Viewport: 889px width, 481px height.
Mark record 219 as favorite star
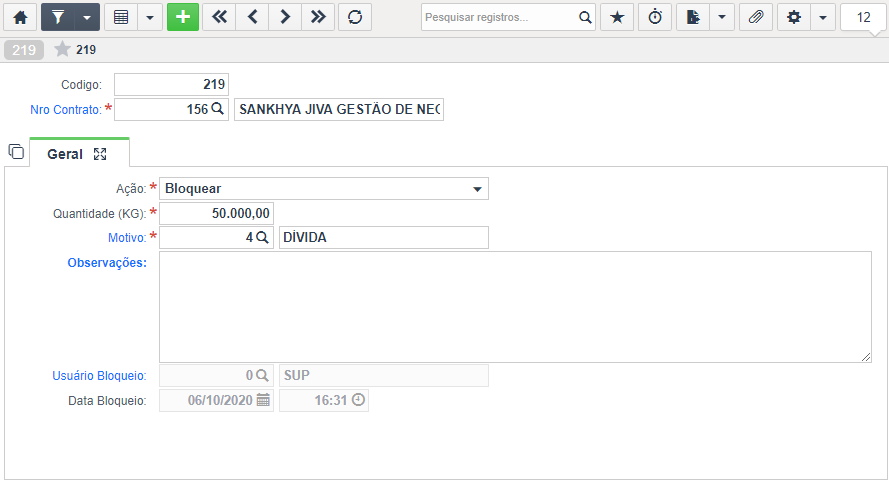coord(62,49)
